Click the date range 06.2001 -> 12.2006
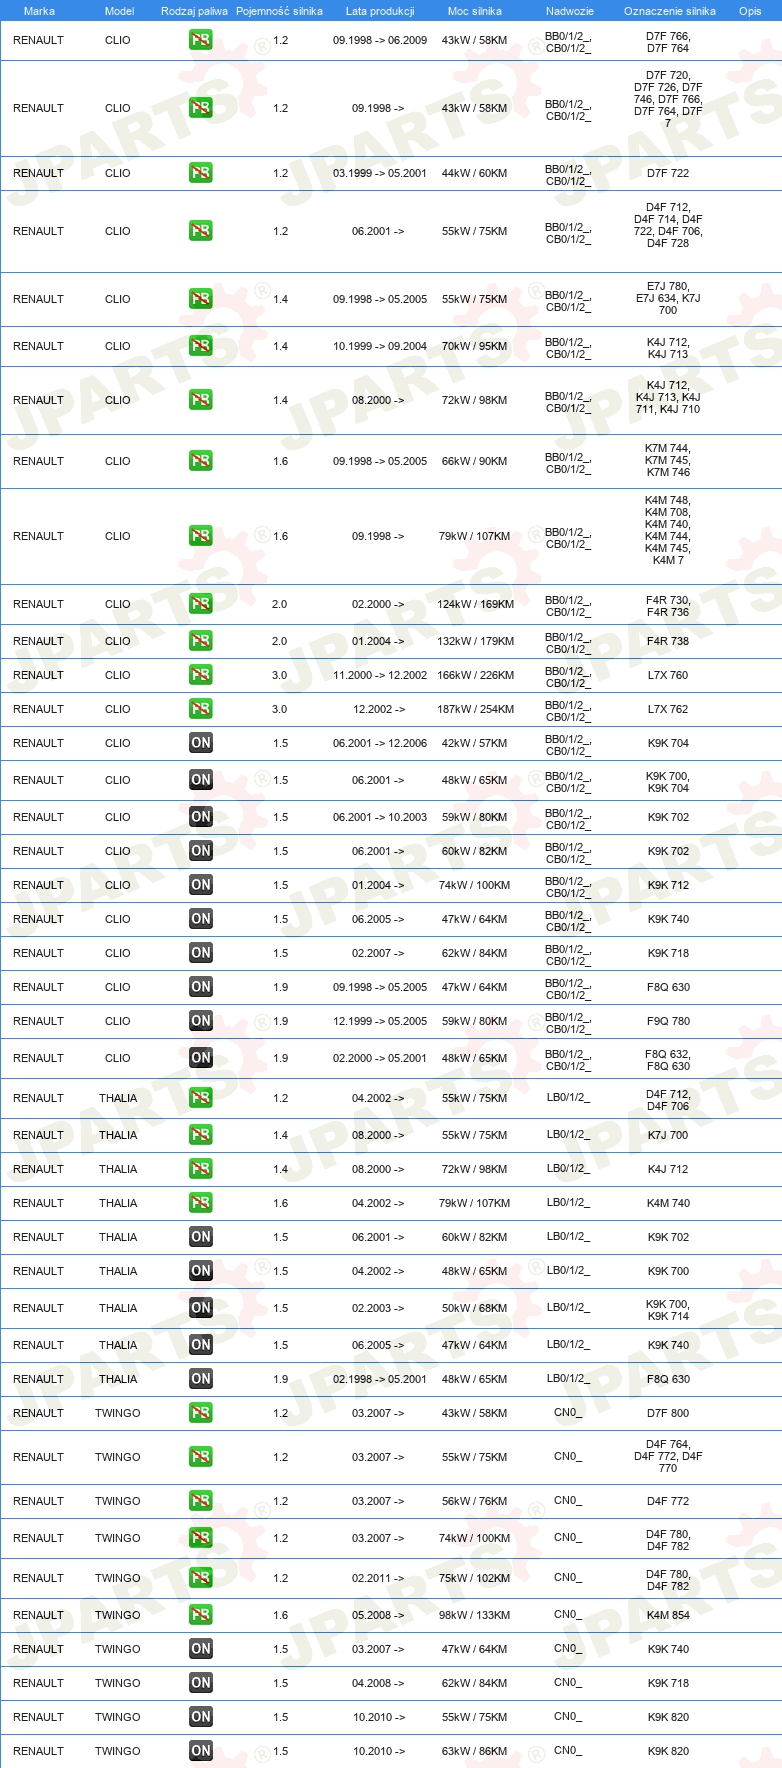The height and width of the screenshot is (1768, 782). 380,743
